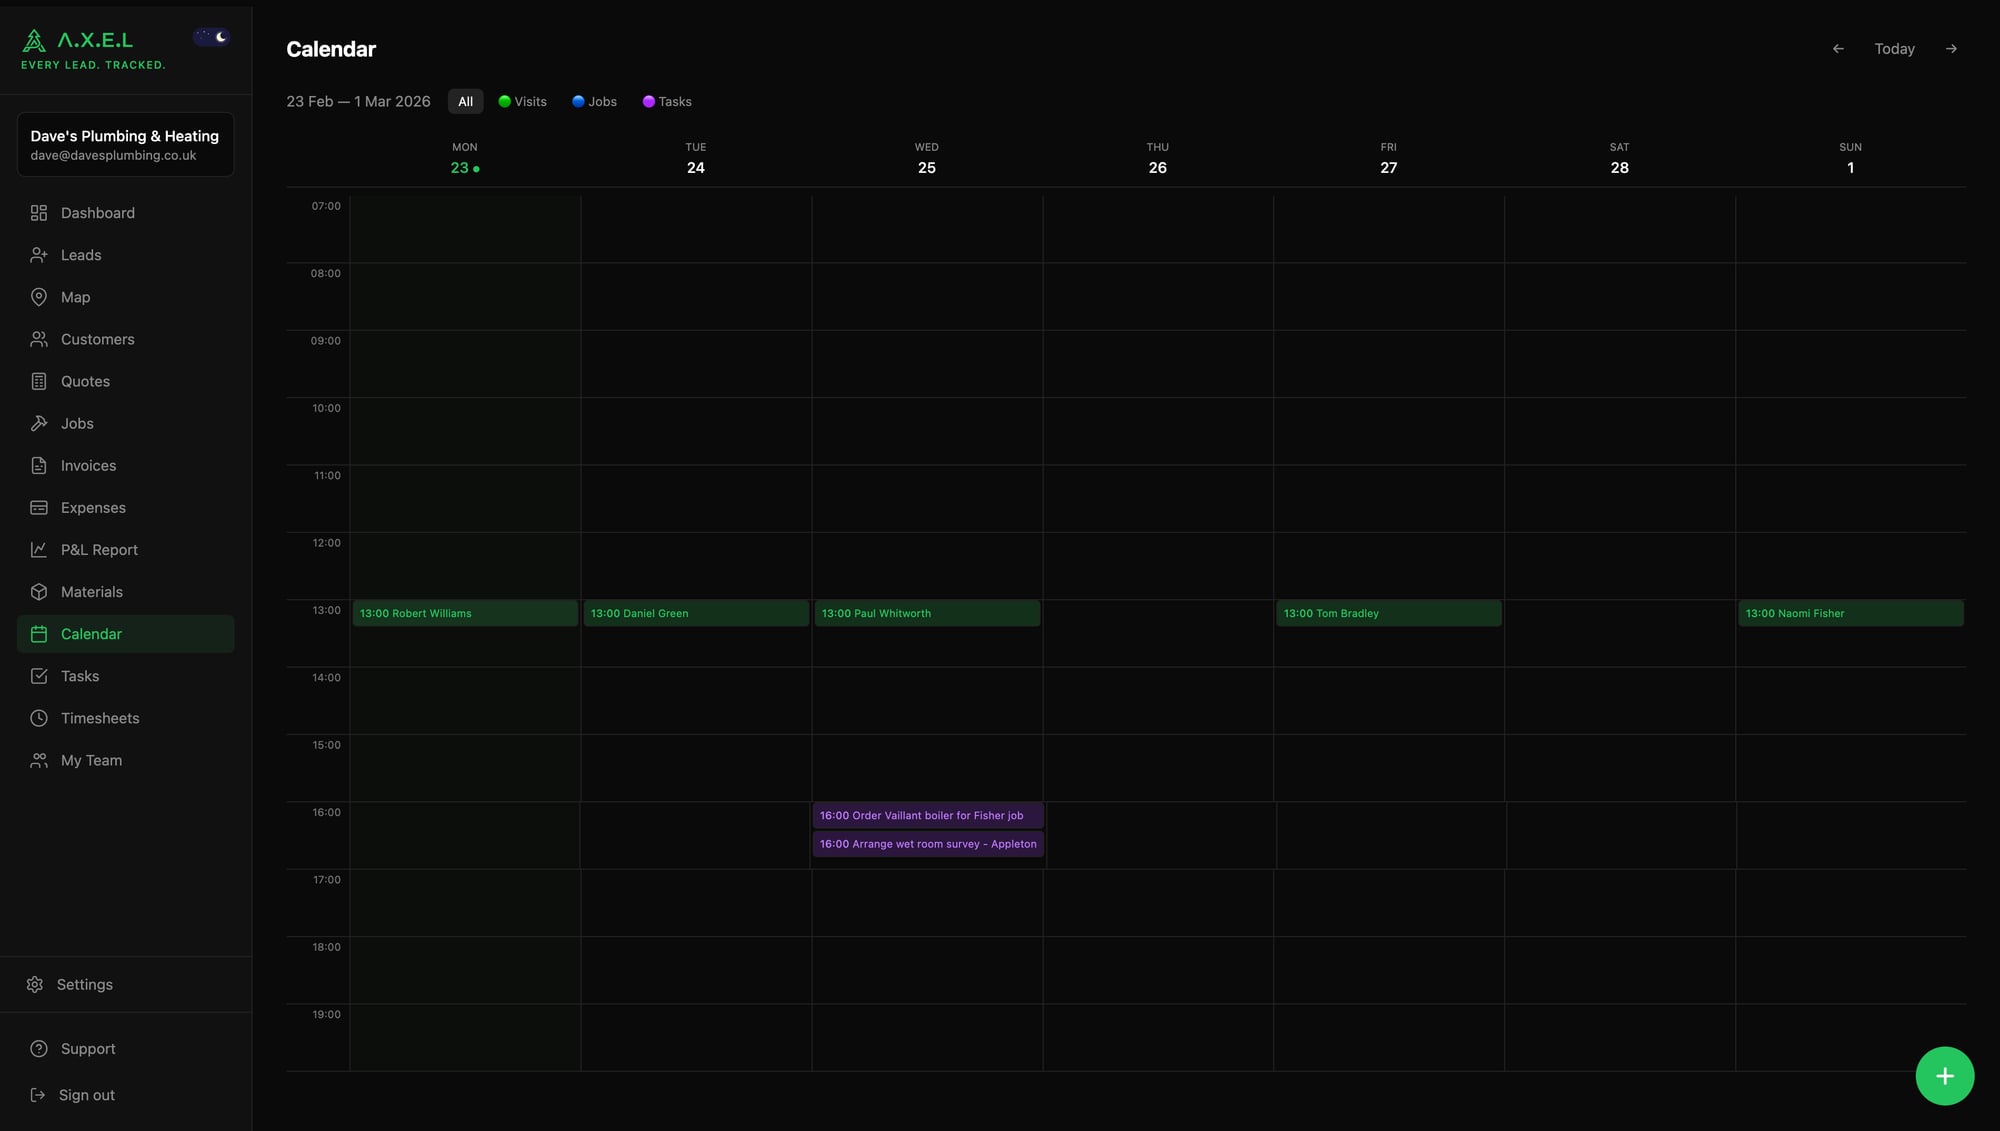Select the Leads icon in the sidebar
Image resolution: width=2000 pixels, height=1131 pixels.
(81, 254)
